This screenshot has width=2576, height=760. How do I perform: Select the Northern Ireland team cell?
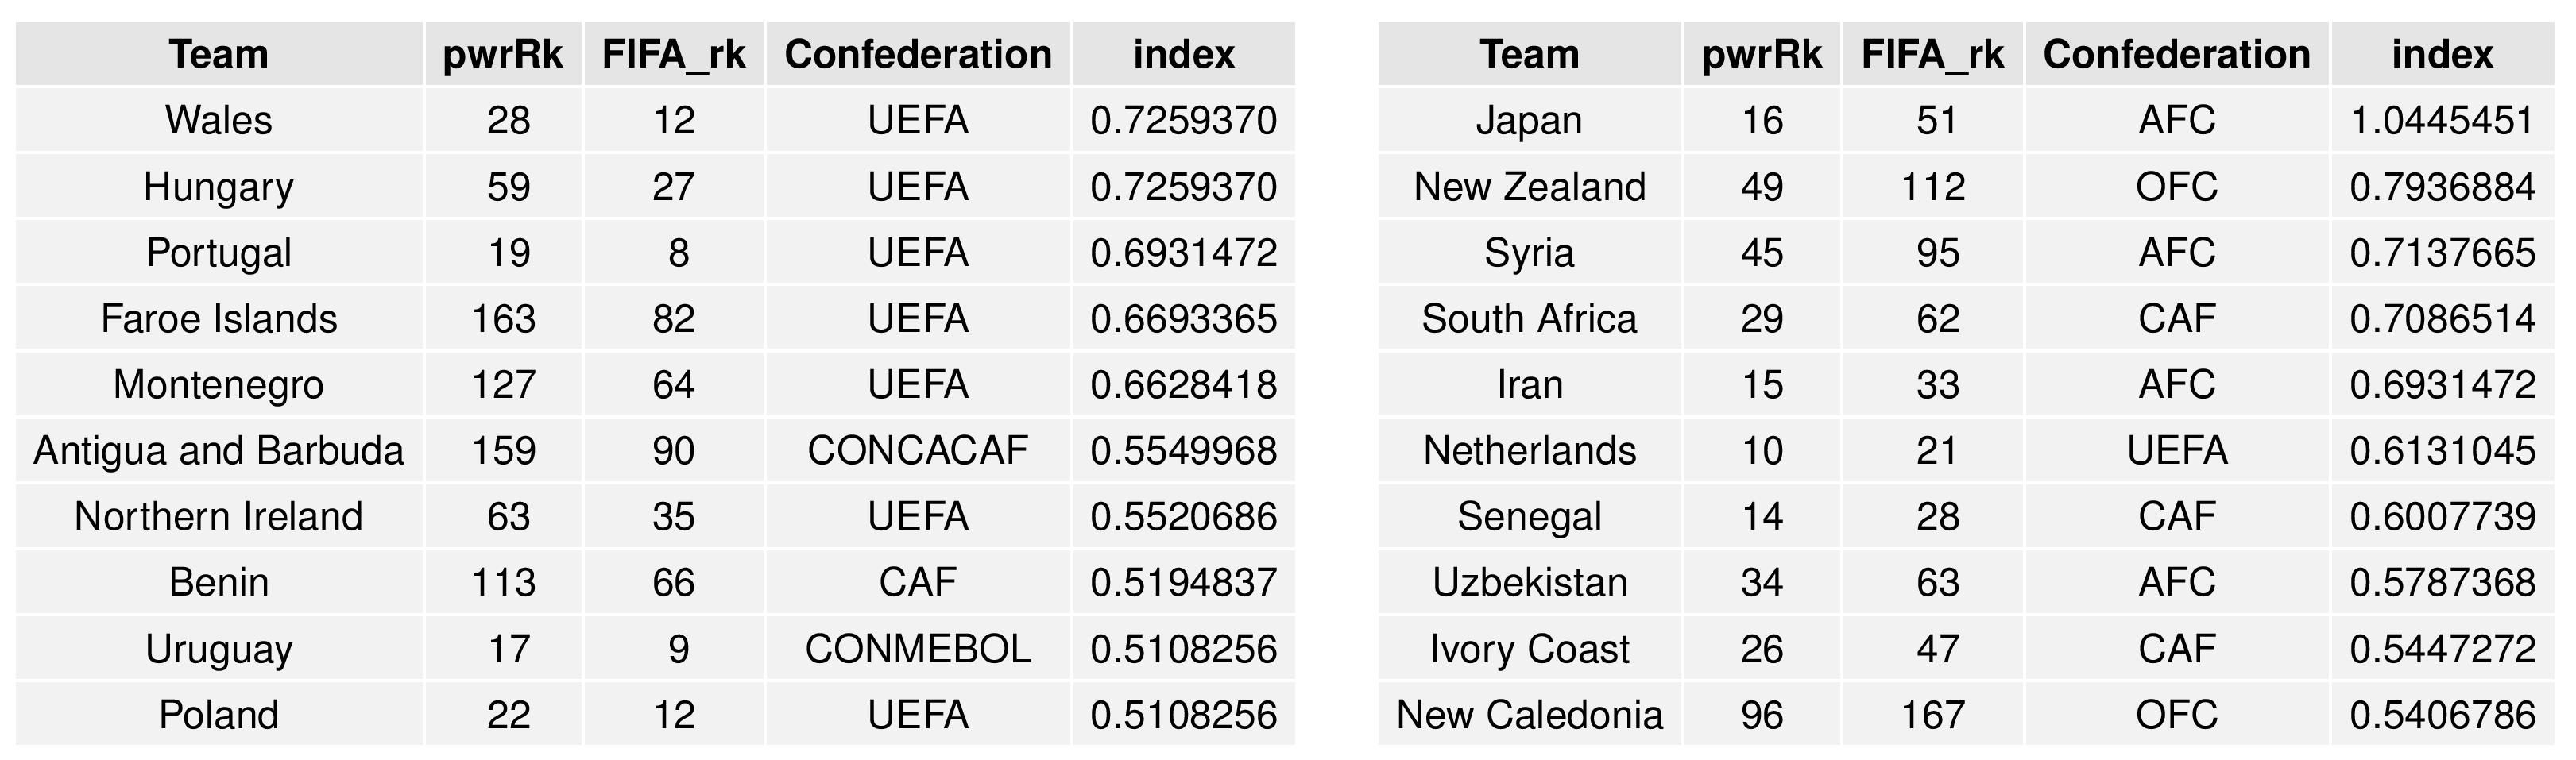pyautogui.click(x=218, y=516)
